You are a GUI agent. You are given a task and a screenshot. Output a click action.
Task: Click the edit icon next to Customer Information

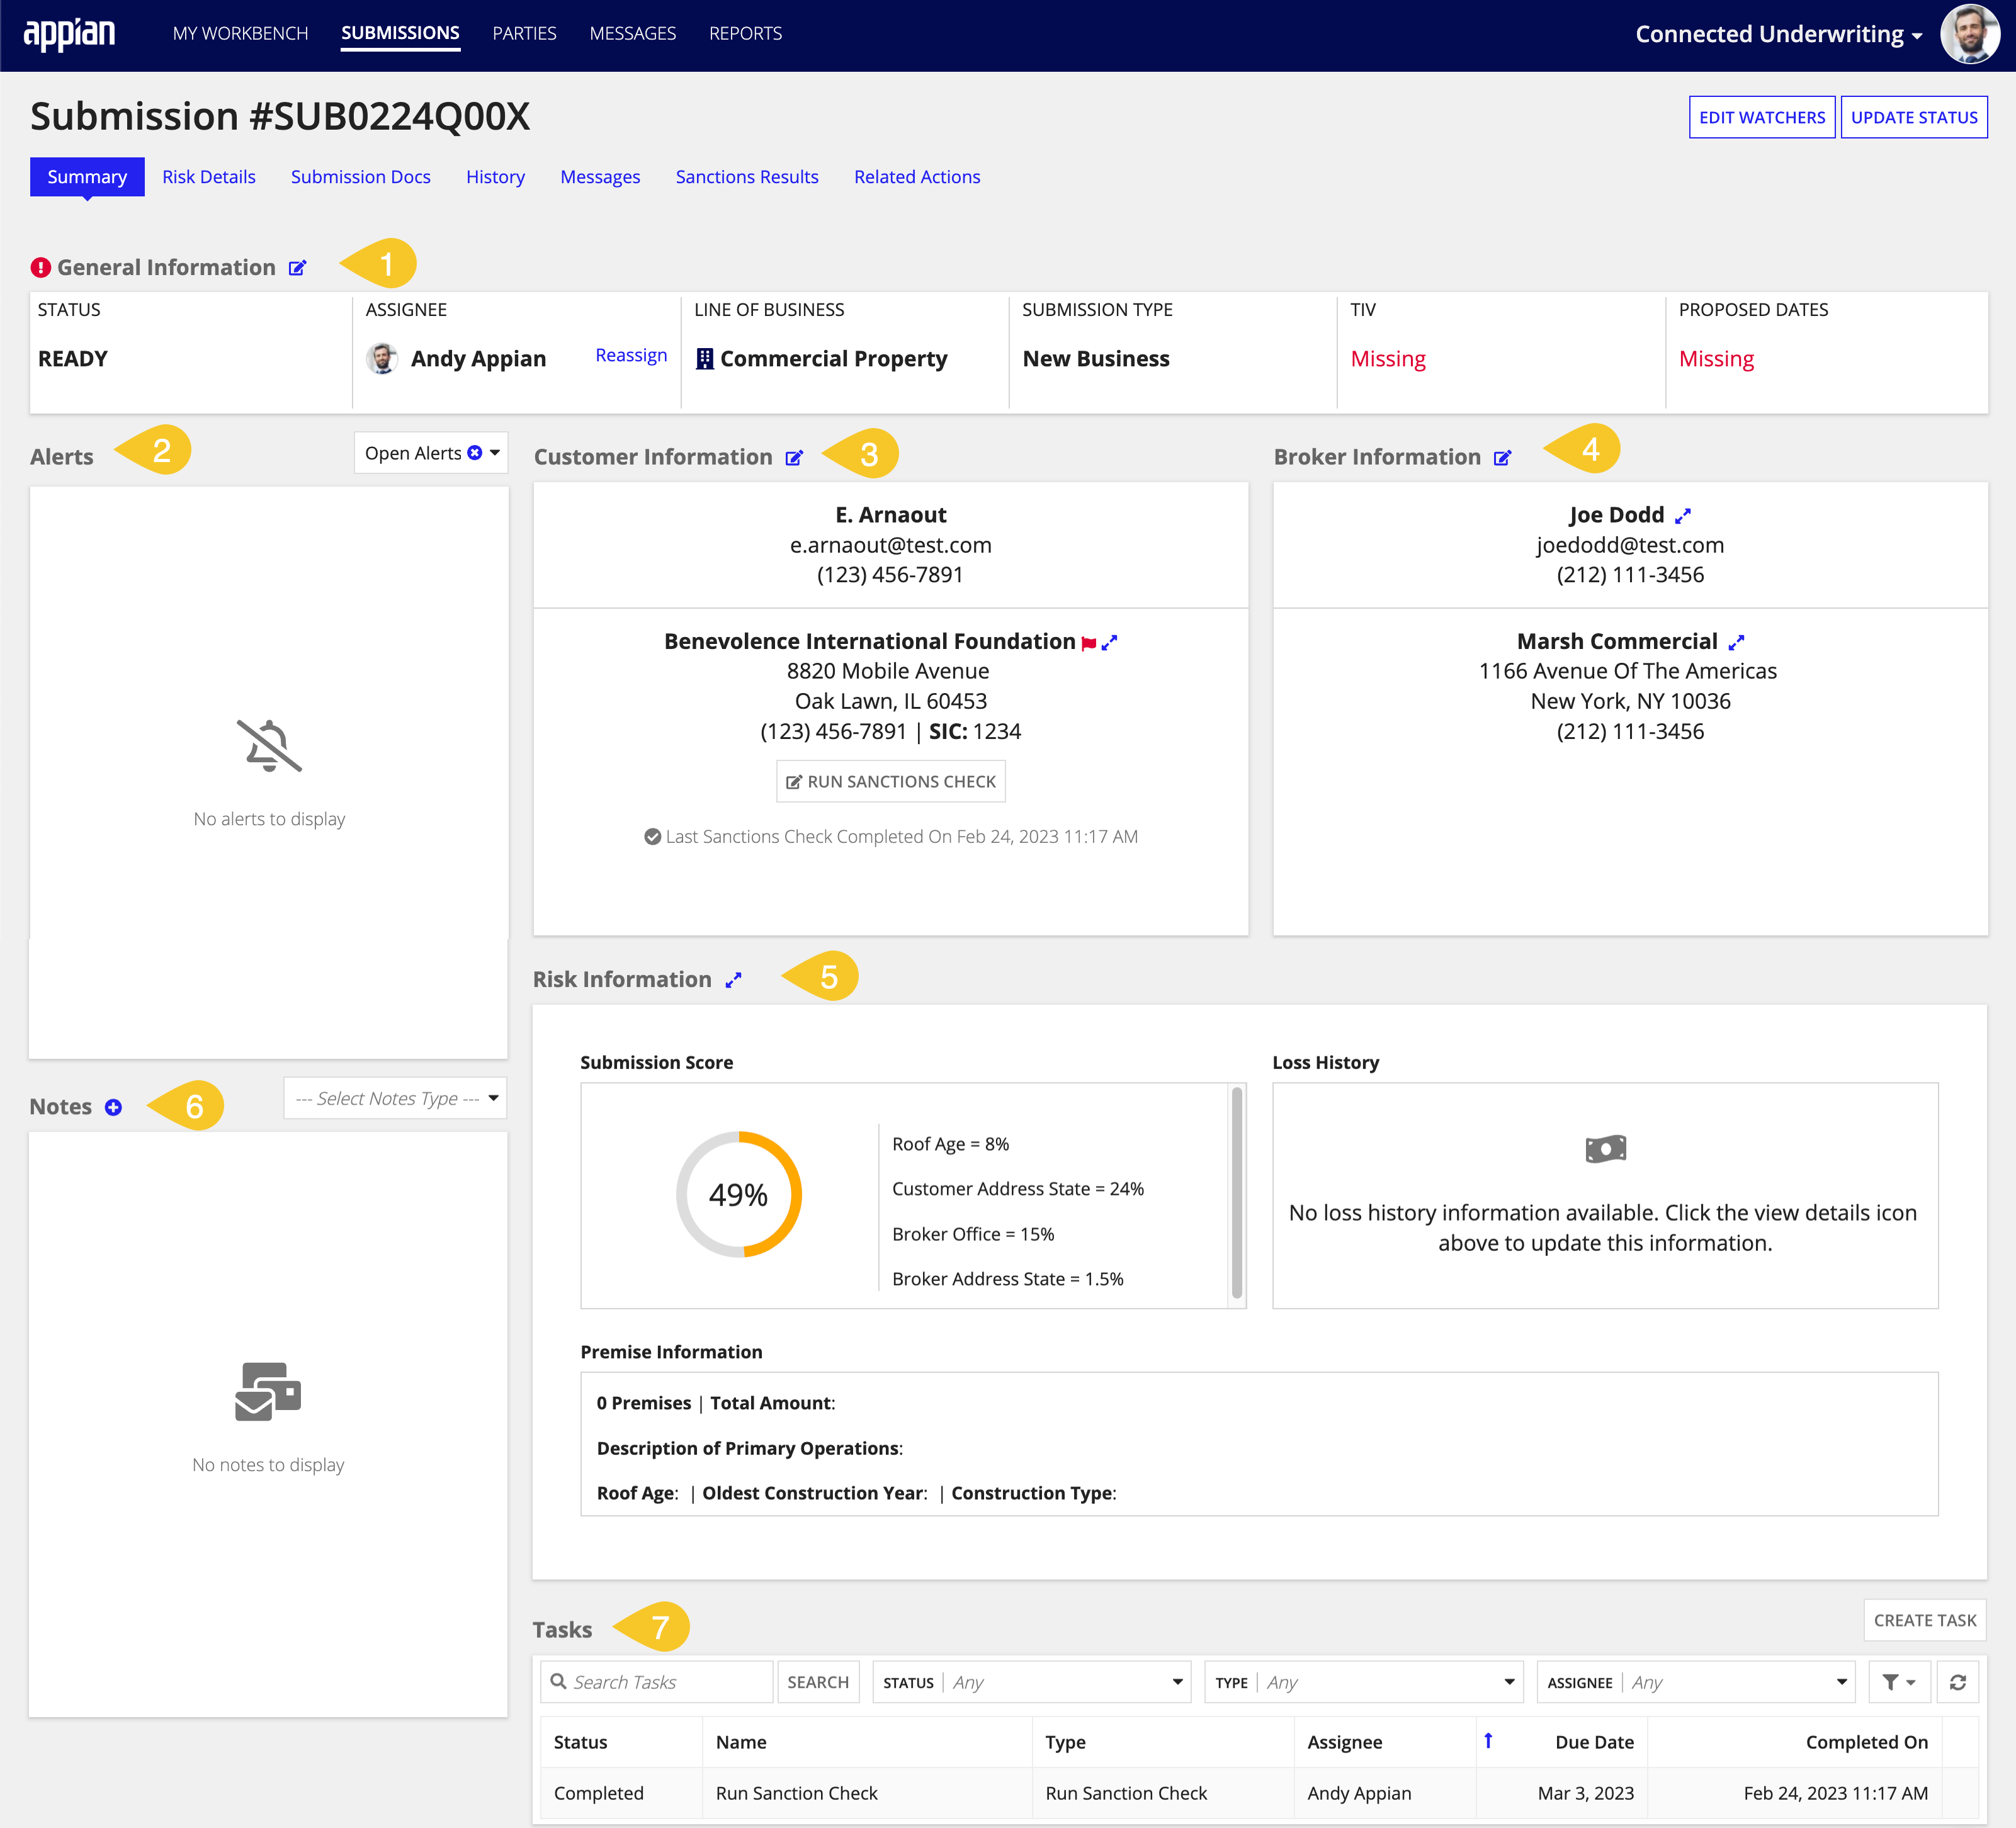point(799,456)
